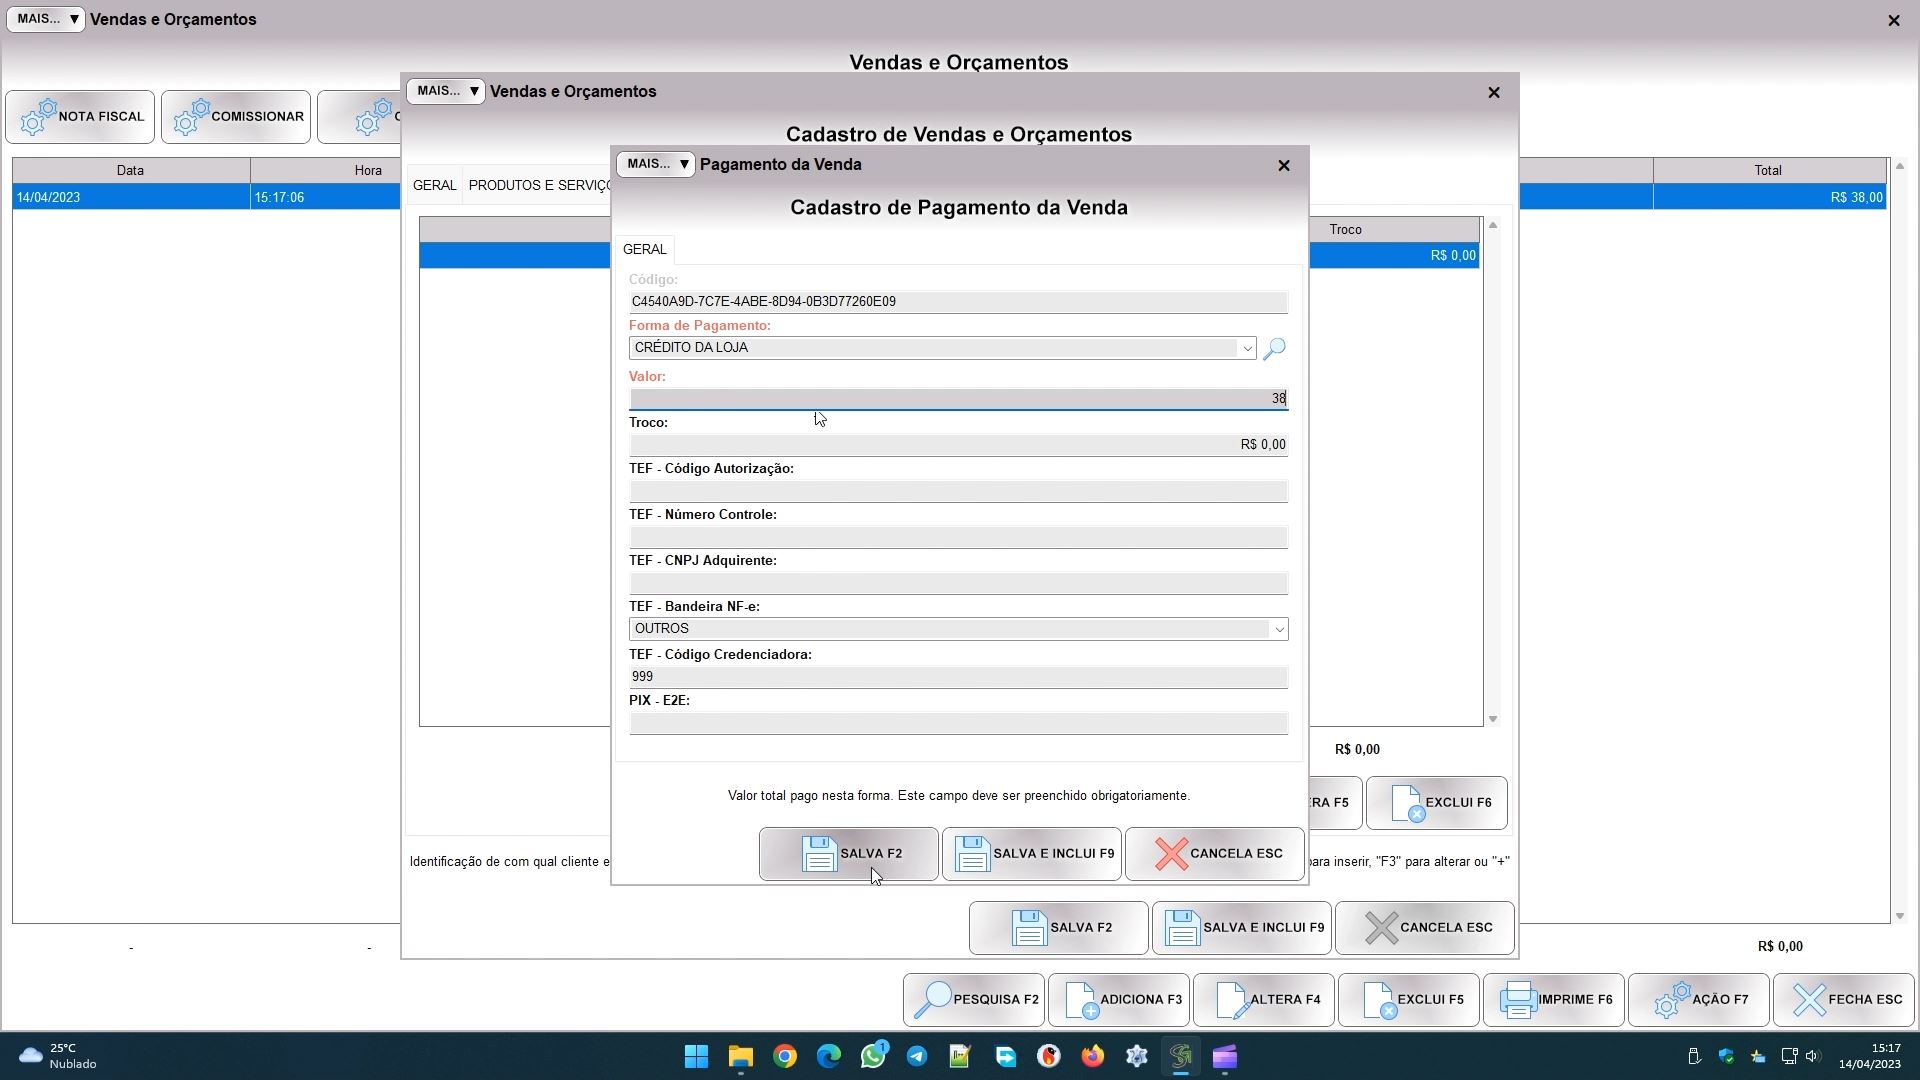Click the volume icon in the system tray
1920x1080 pixels.
click(x=1812, y=1056)
